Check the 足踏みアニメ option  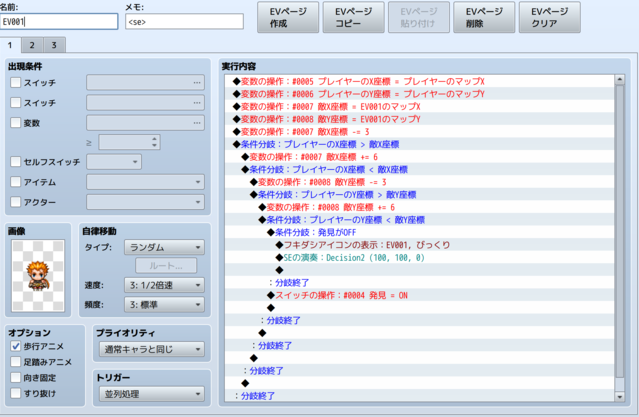click(x=15, y=362)
